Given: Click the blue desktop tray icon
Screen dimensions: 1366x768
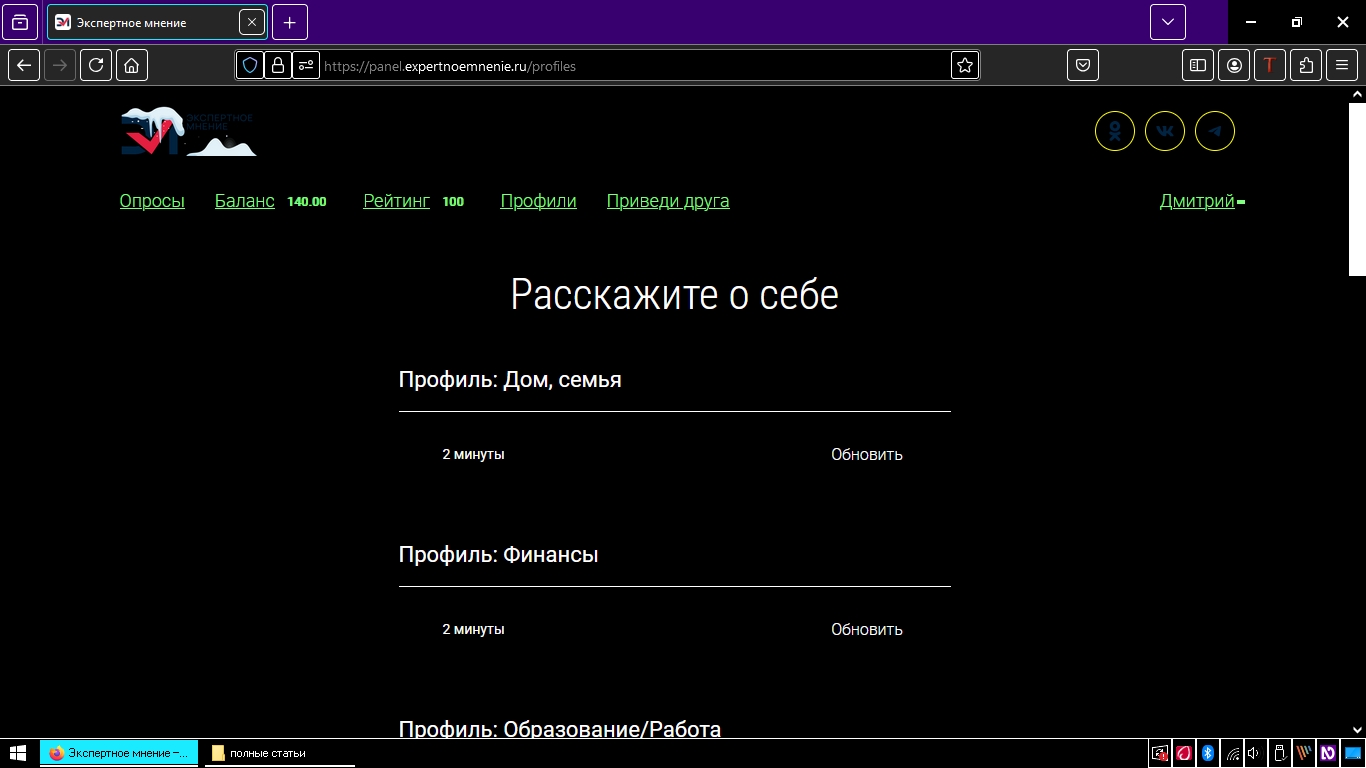Looking at the screenshot, I should coord(1352,753).
